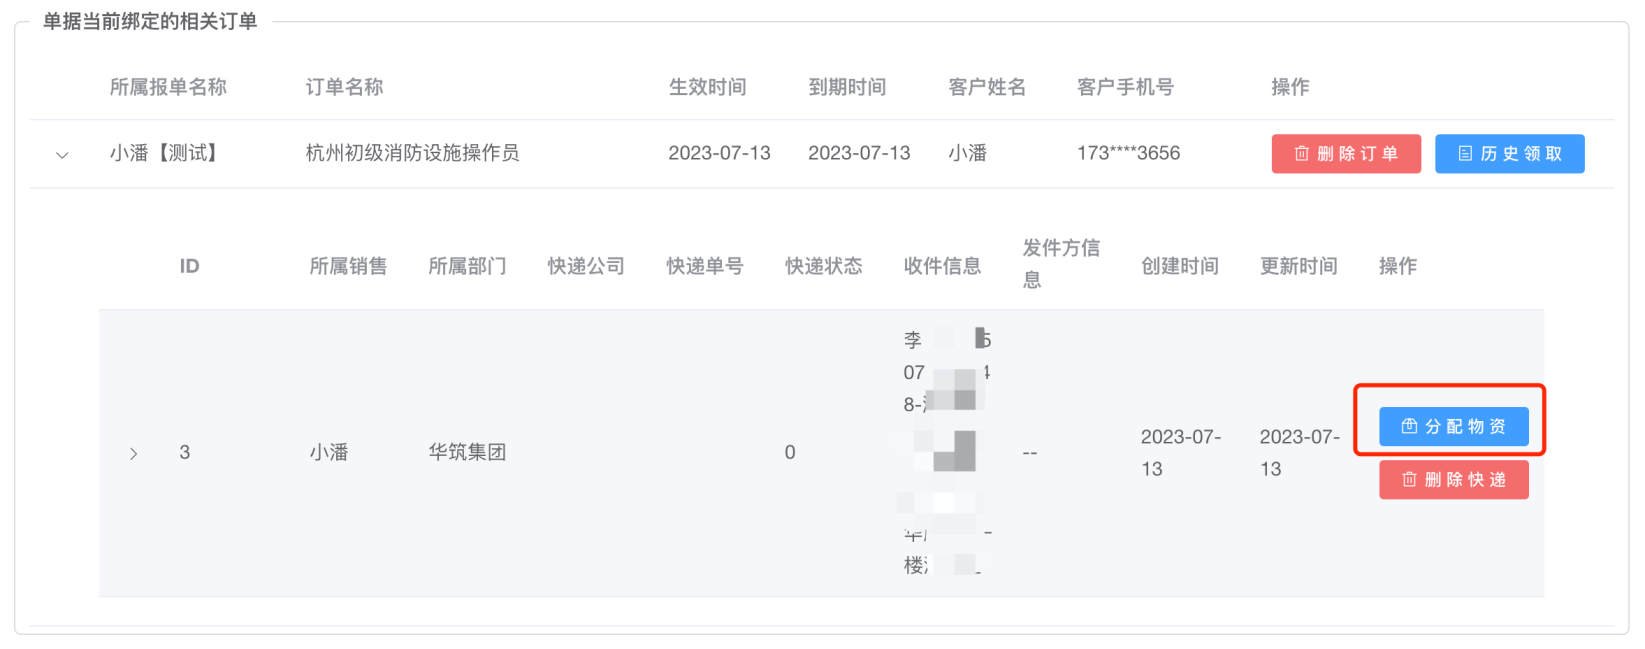Select the 快递公司 column header

[586, 266]
